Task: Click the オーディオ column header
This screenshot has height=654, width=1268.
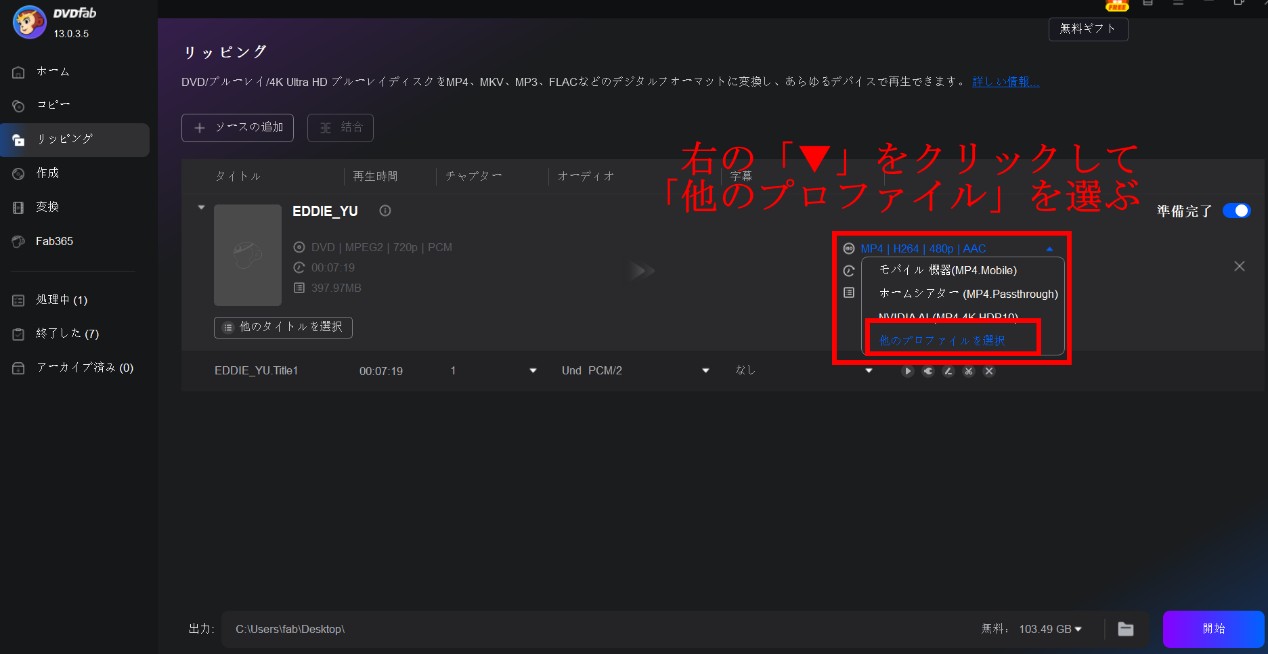Action: pos(586,176)
